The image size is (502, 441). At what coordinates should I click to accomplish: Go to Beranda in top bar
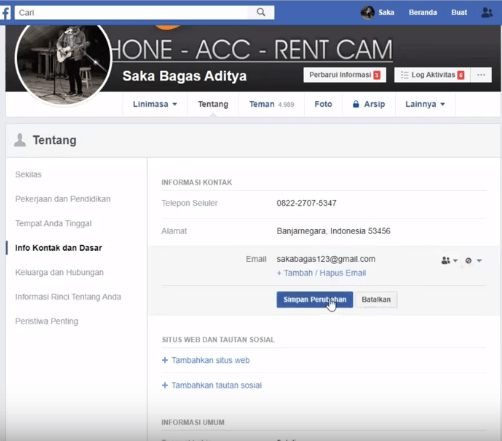tap(423, 13)
